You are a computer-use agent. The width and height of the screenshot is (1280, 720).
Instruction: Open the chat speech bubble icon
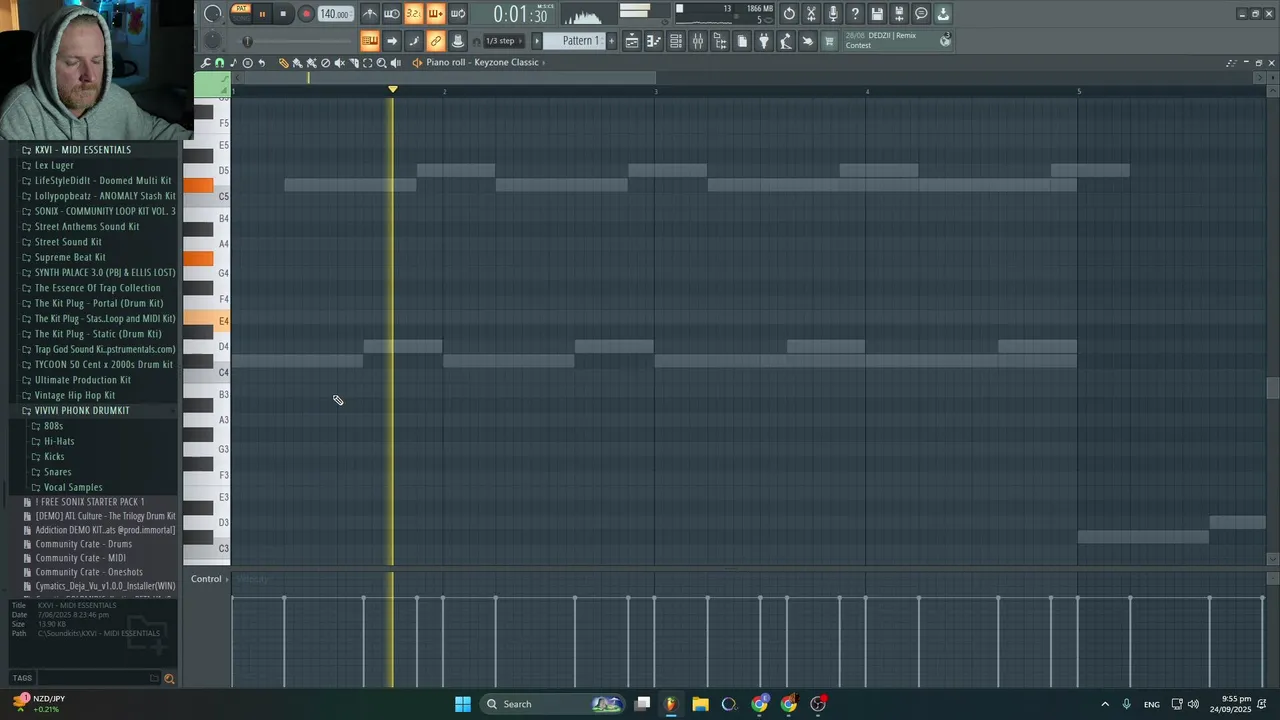[x=921, y=14]
